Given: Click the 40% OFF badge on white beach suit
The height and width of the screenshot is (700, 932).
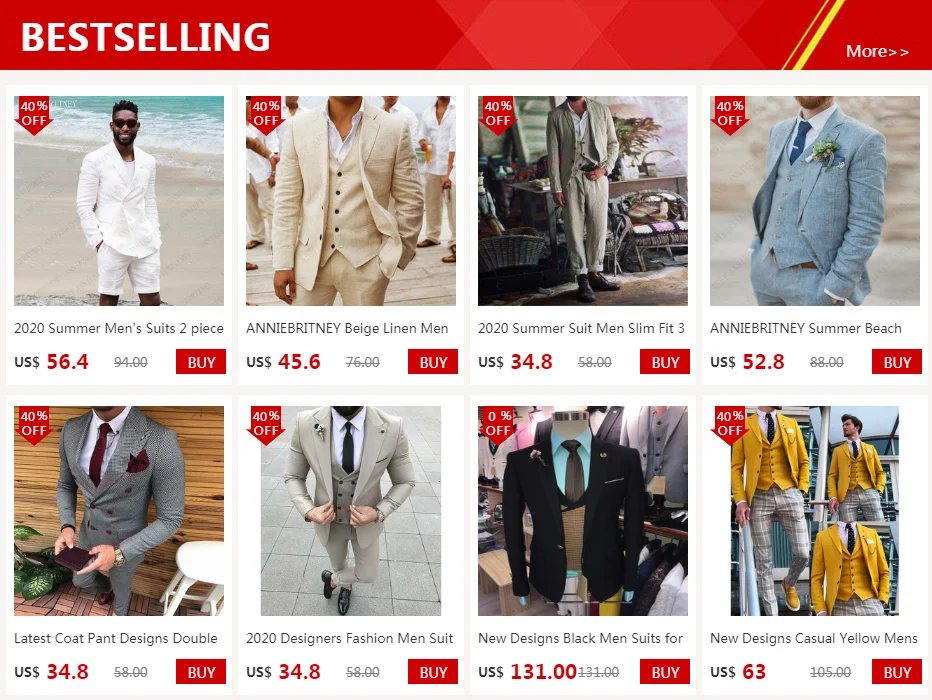Looking at the screenshot, I should [x=34, y=115].
